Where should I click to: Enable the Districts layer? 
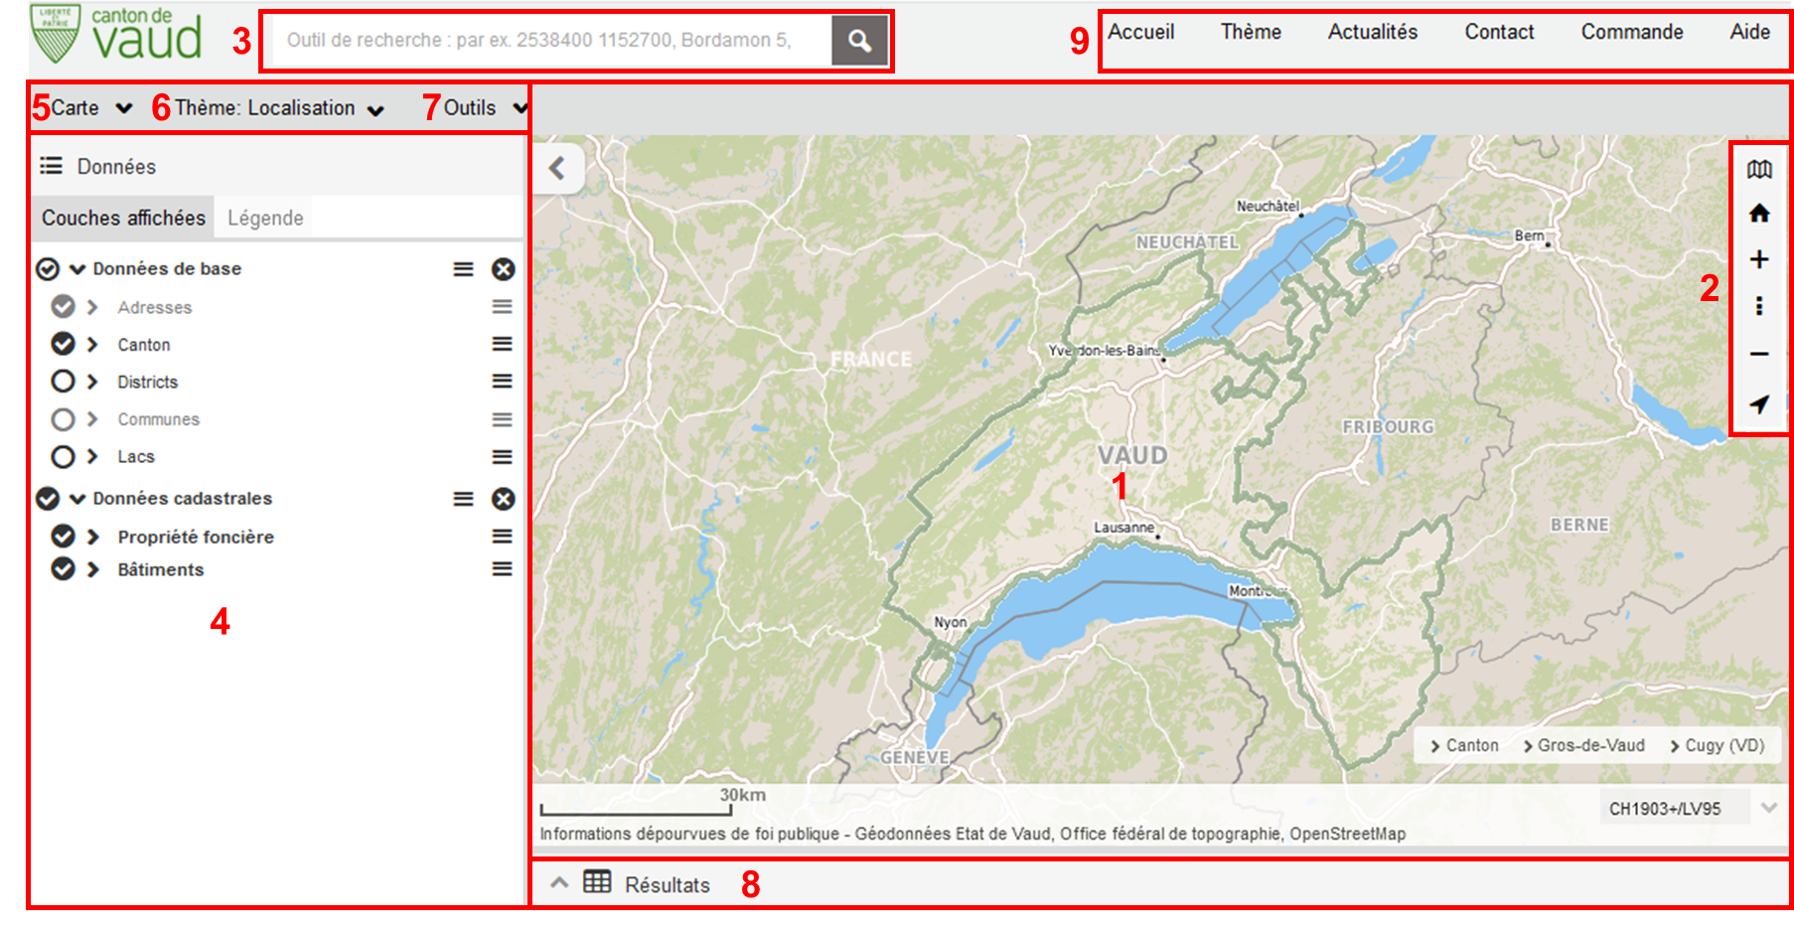[x=63, y=381]
